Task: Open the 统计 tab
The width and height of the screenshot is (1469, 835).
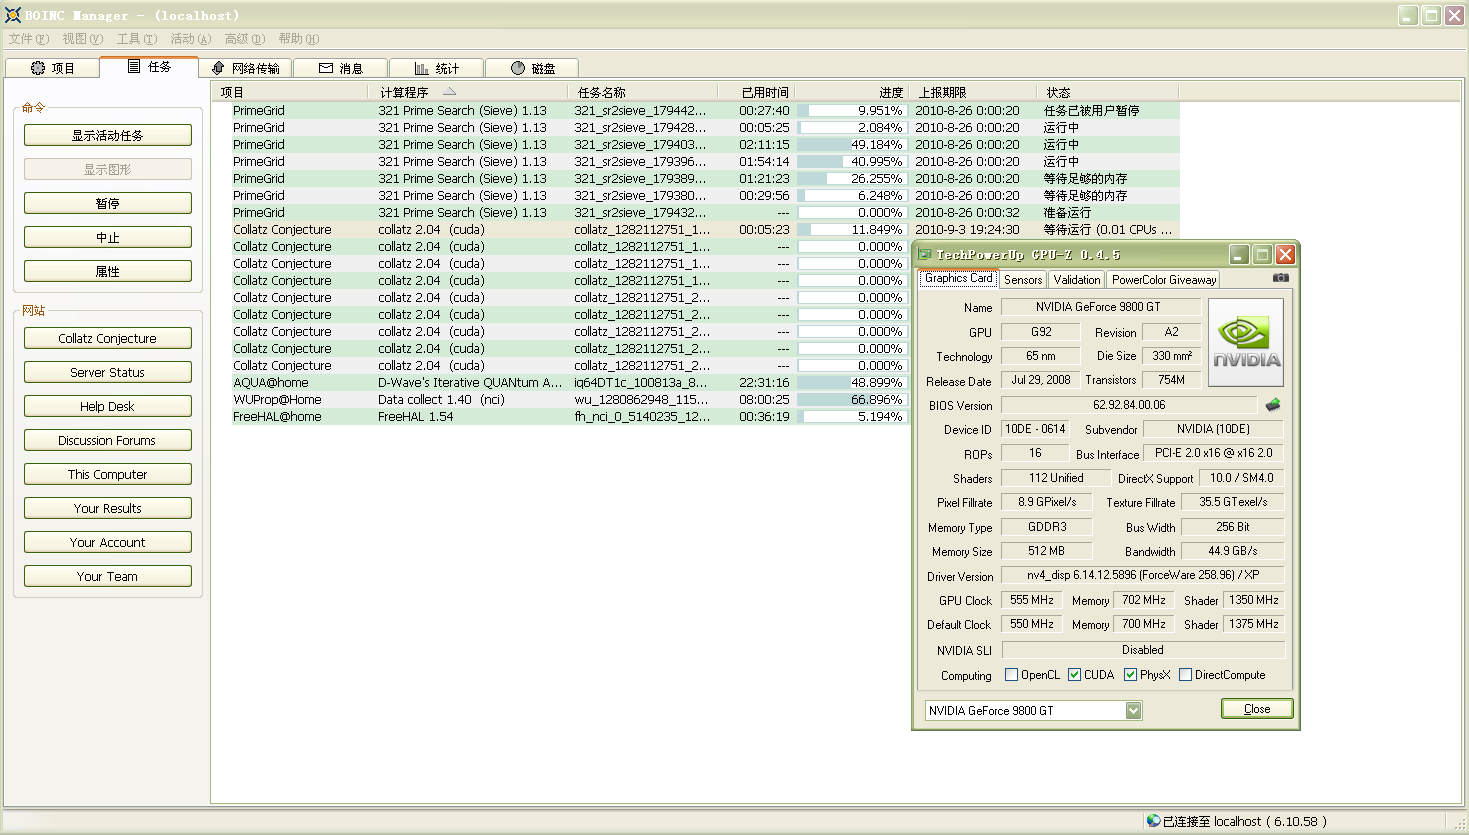Action: [436, 68]
